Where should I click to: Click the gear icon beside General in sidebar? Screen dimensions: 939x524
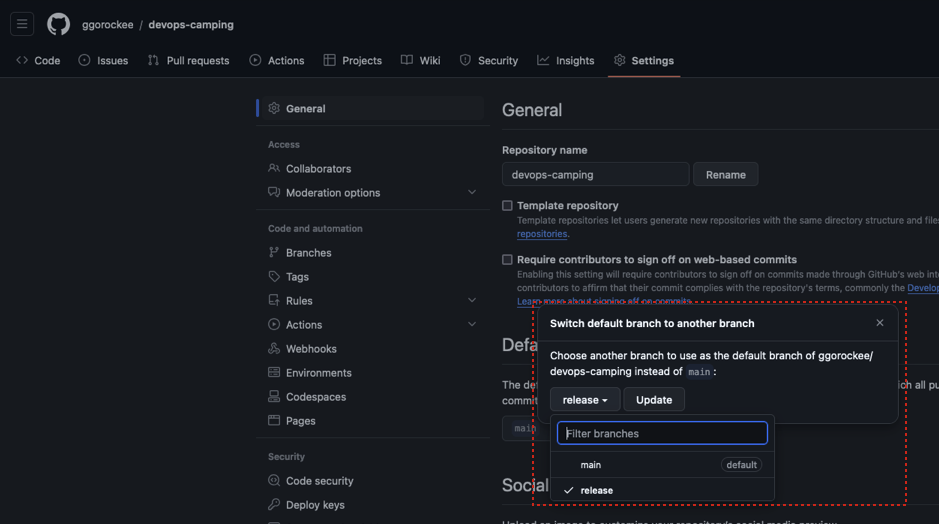pyautogui.click(x=274, y=108)
